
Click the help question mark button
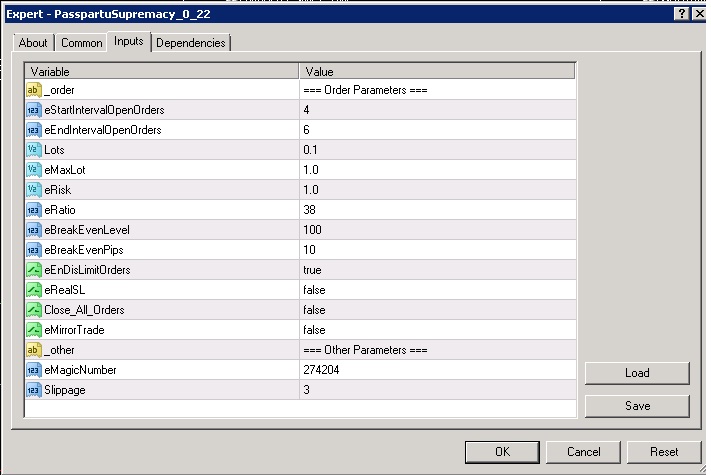pyautogui.click(x=682, y=14)
